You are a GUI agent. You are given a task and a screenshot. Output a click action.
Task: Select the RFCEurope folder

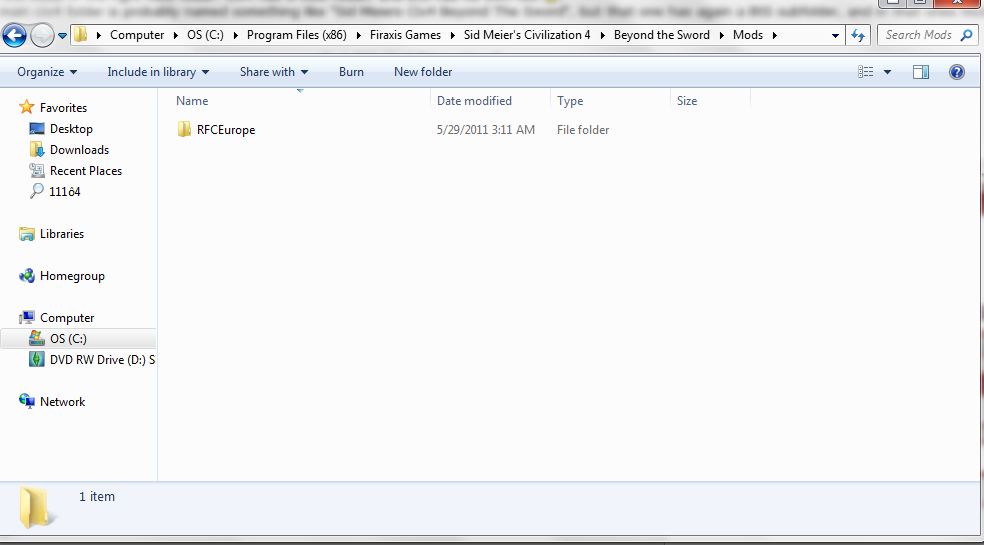(x=226, y=130)
